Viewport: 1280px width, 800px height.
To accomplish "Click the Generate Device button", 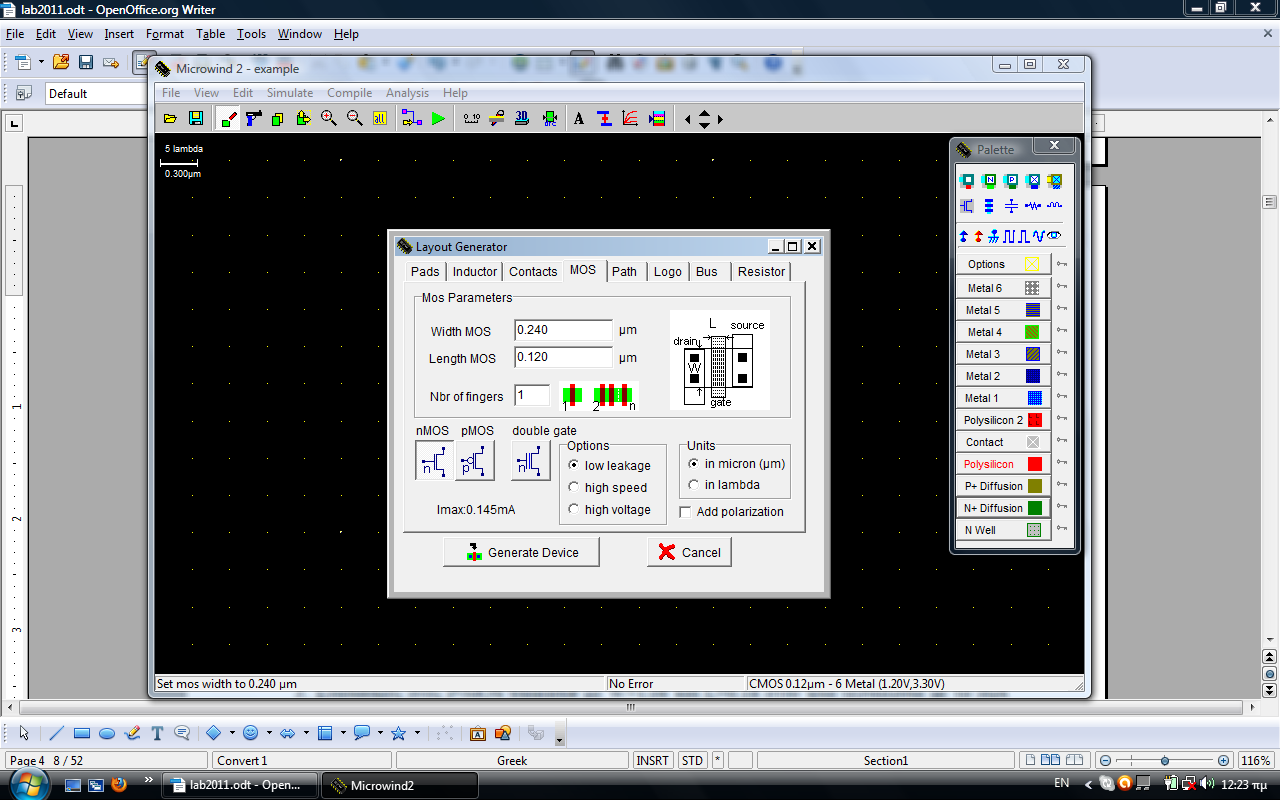I will click(522, 552).
